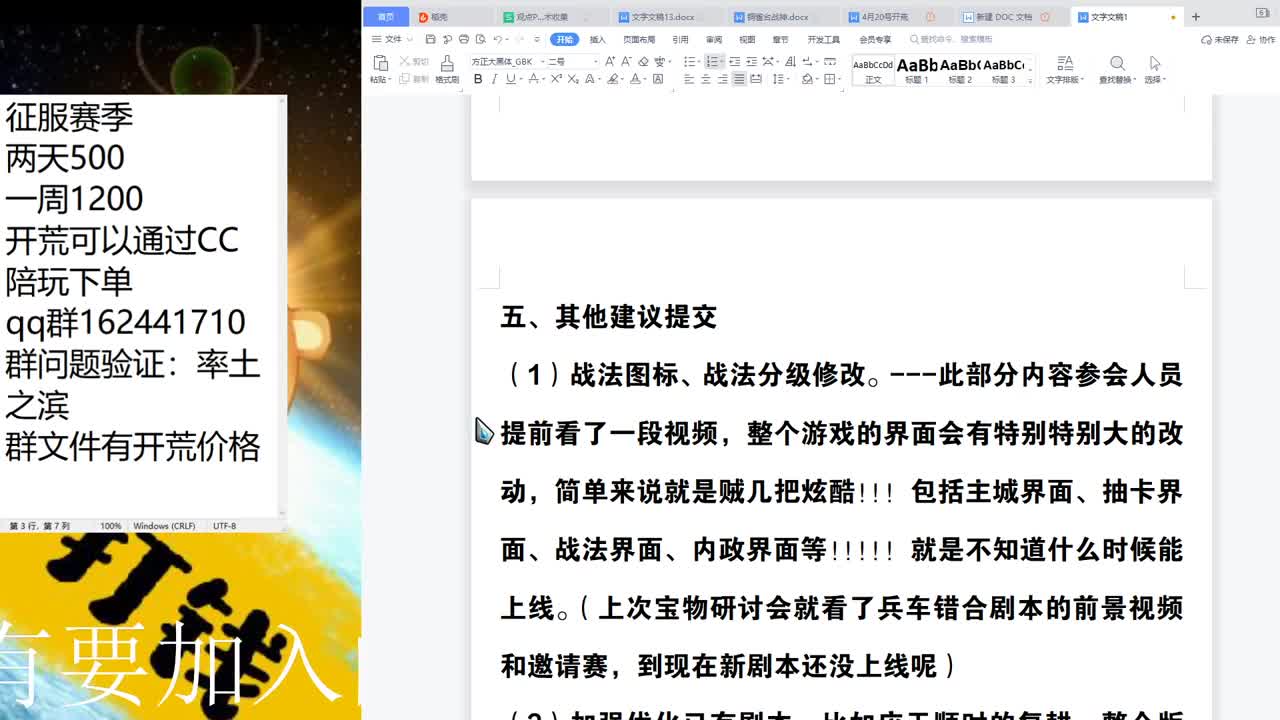Toggle superscript formatting
This screenshot has width=1280, height=720.
[556, 79]
